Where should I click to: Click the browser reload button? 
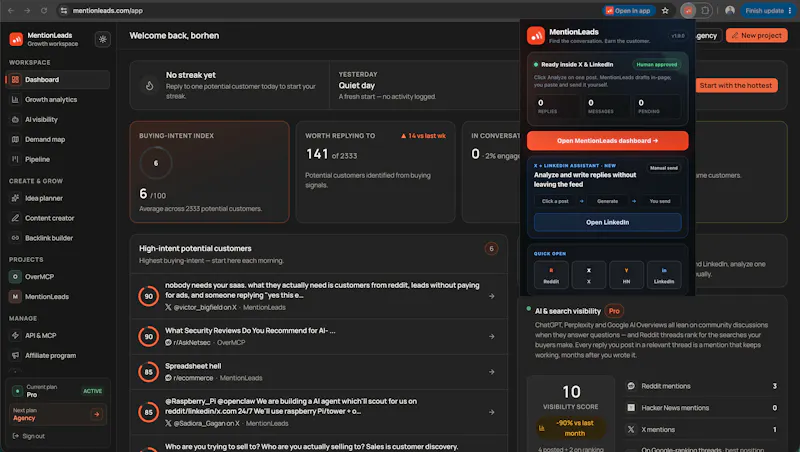tap(44, 11)
